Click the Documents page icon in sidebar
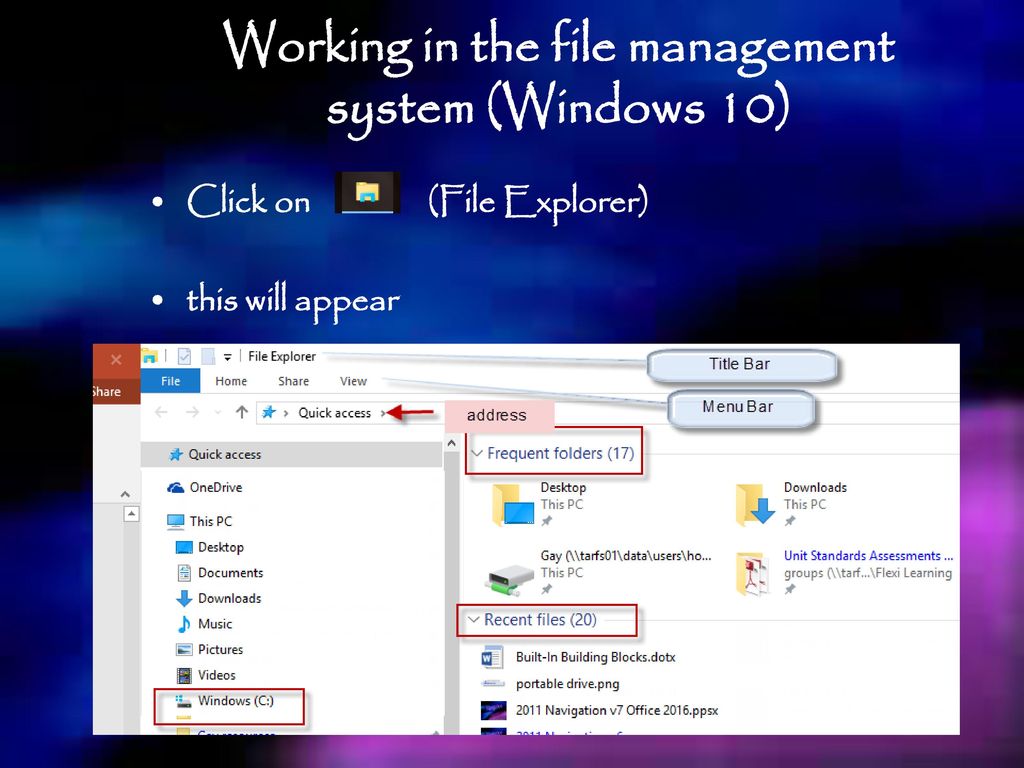This screenshot has width=1024, height=768. click(x=185, y=573)
